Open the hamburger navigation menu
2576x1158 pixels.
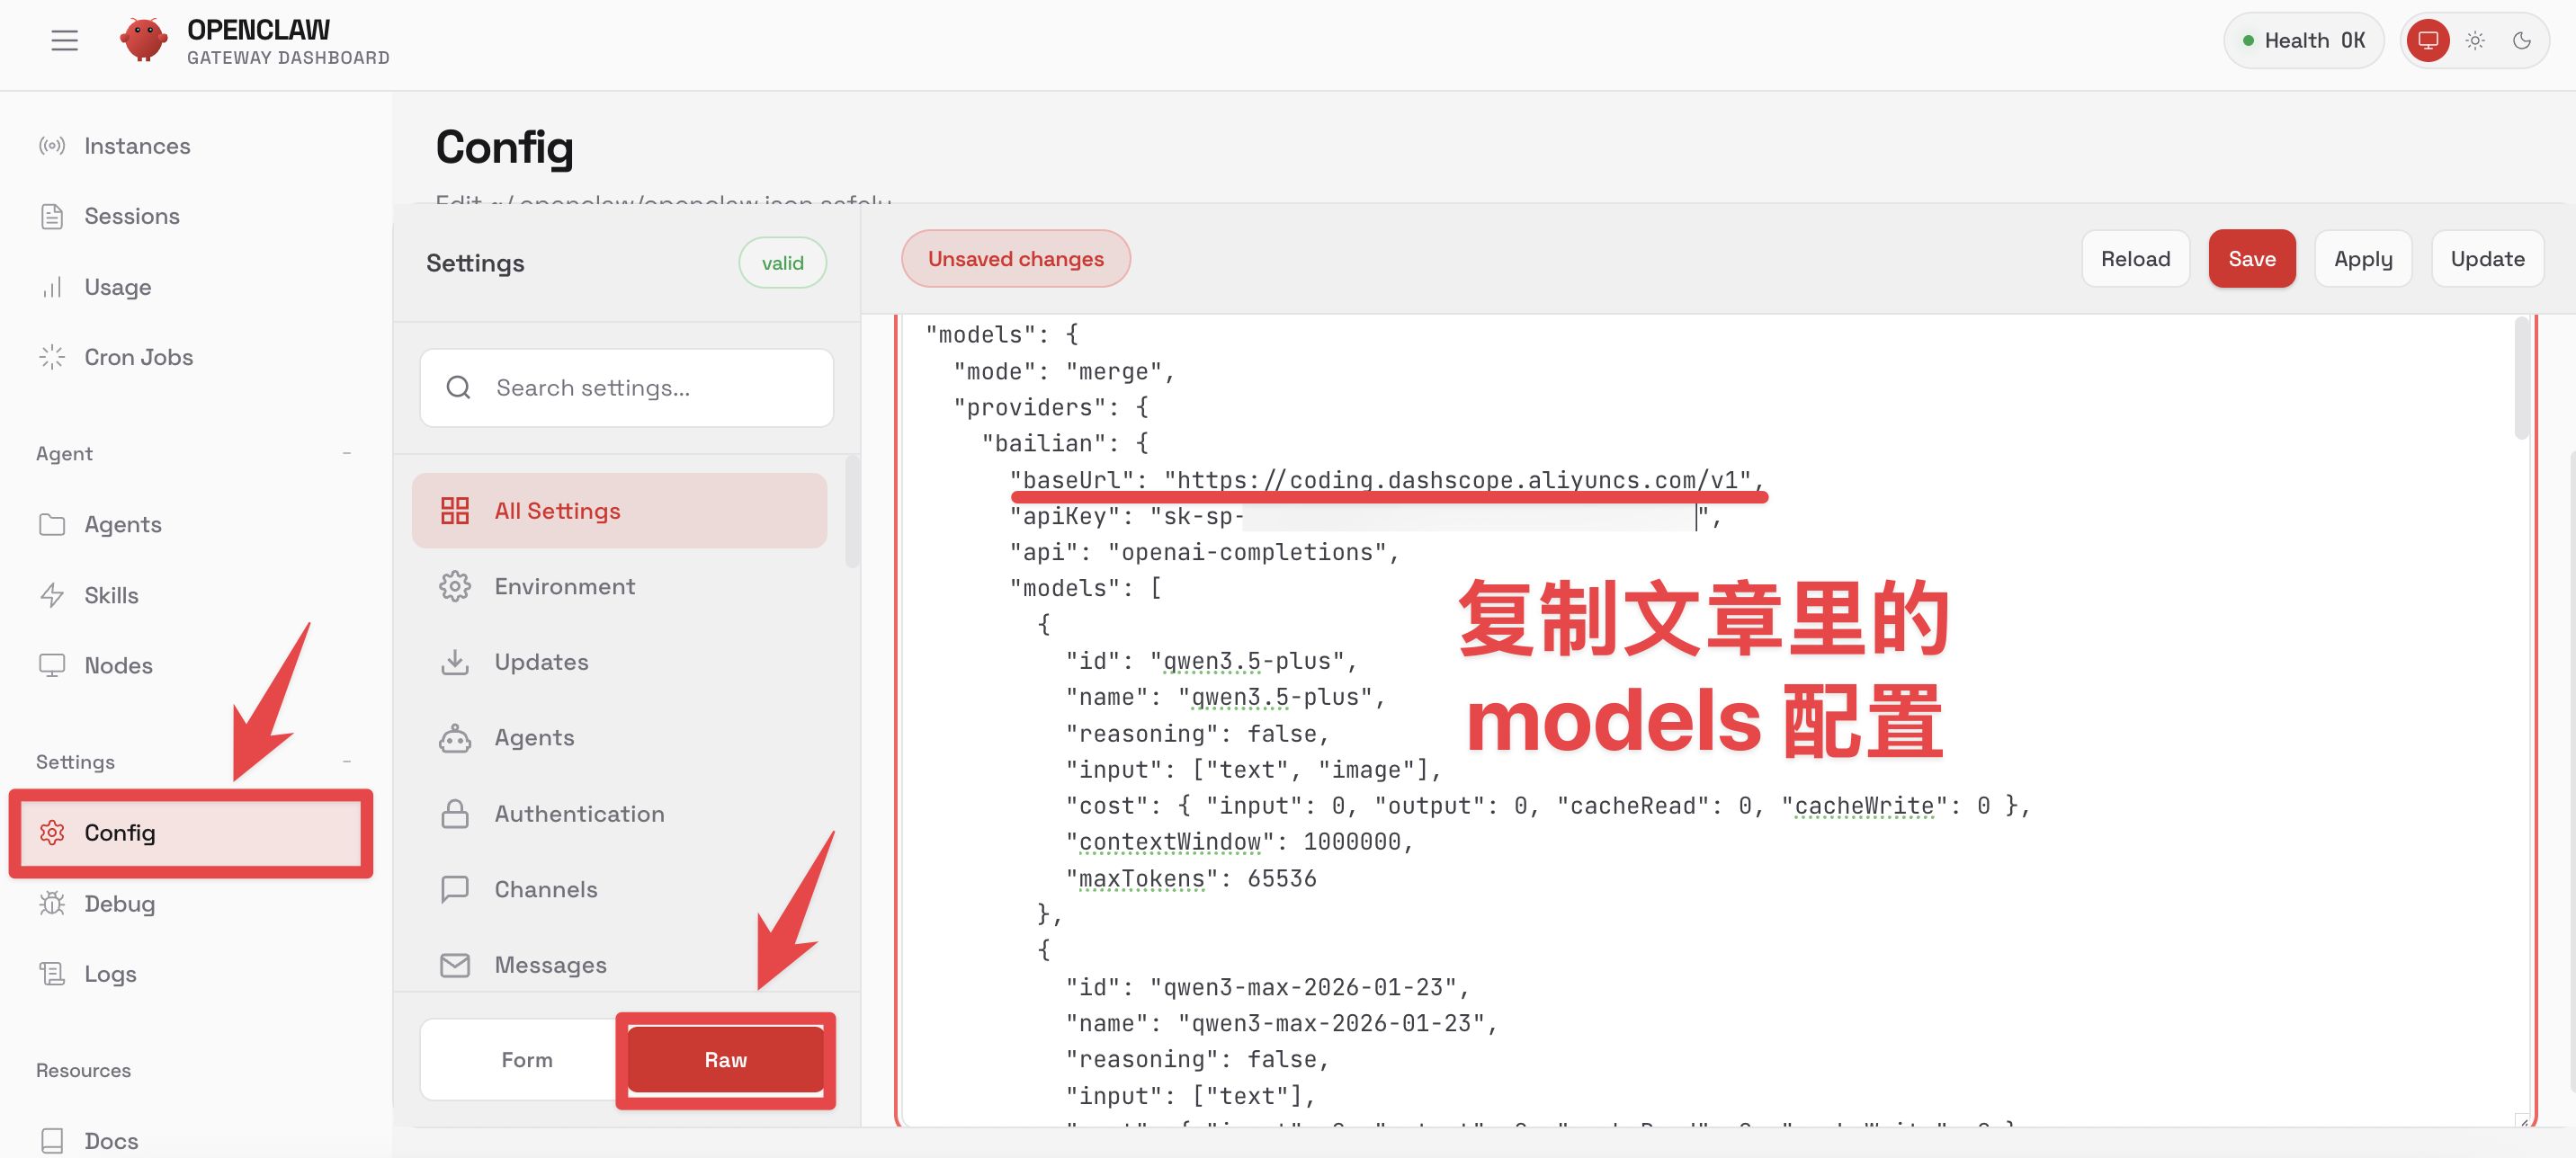tap(64, 41)
